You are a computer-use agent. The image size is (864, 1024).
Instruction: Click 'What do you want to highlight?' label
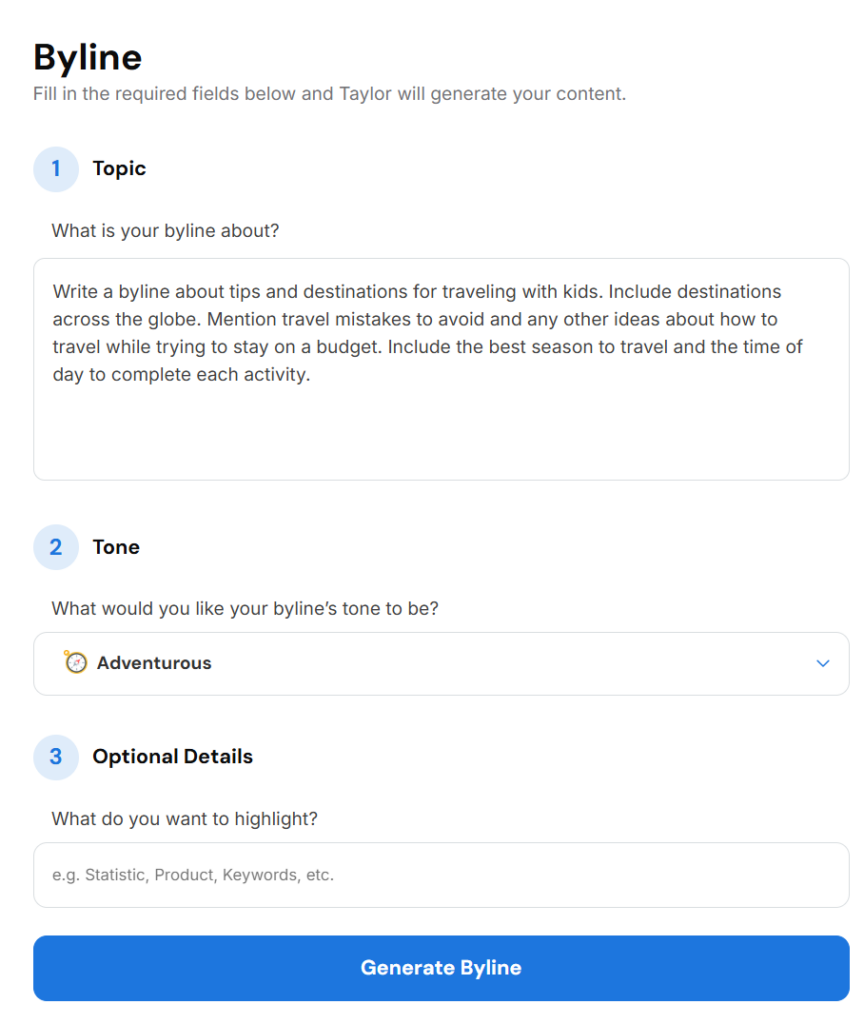(x=184, y=818)
